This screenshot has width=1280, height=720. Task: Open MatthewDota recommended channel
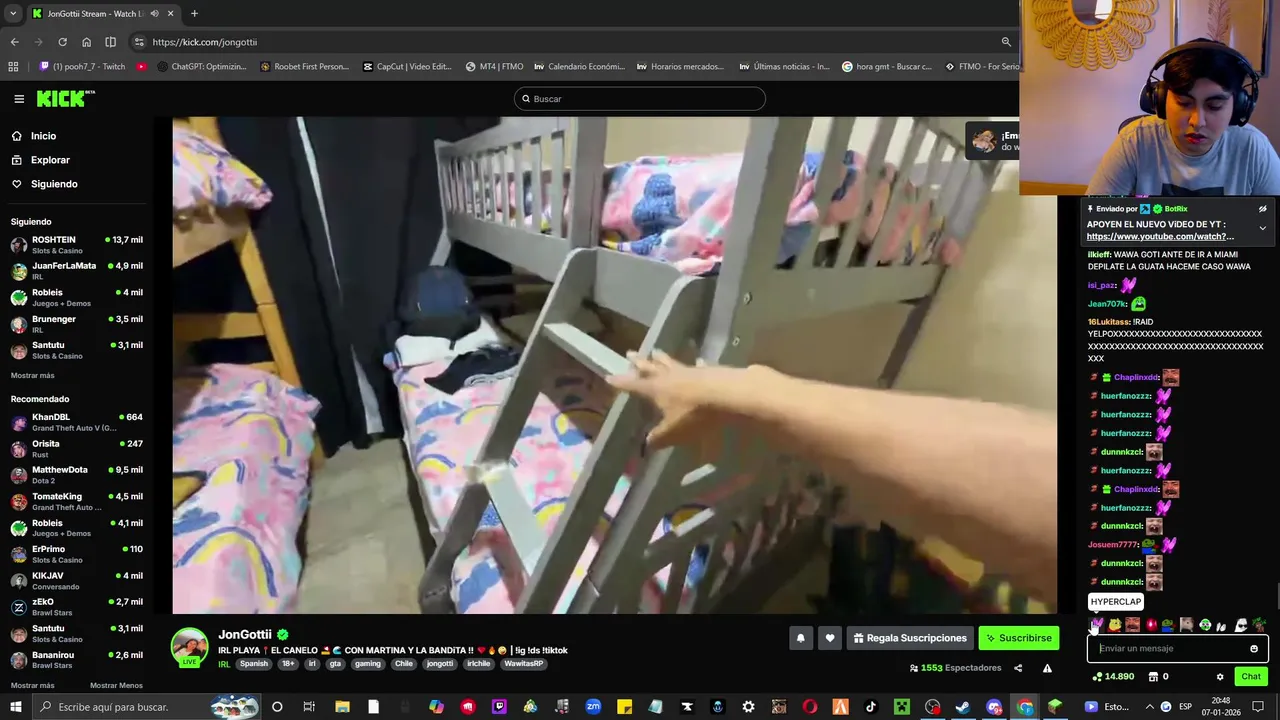[x=77, y=475]
